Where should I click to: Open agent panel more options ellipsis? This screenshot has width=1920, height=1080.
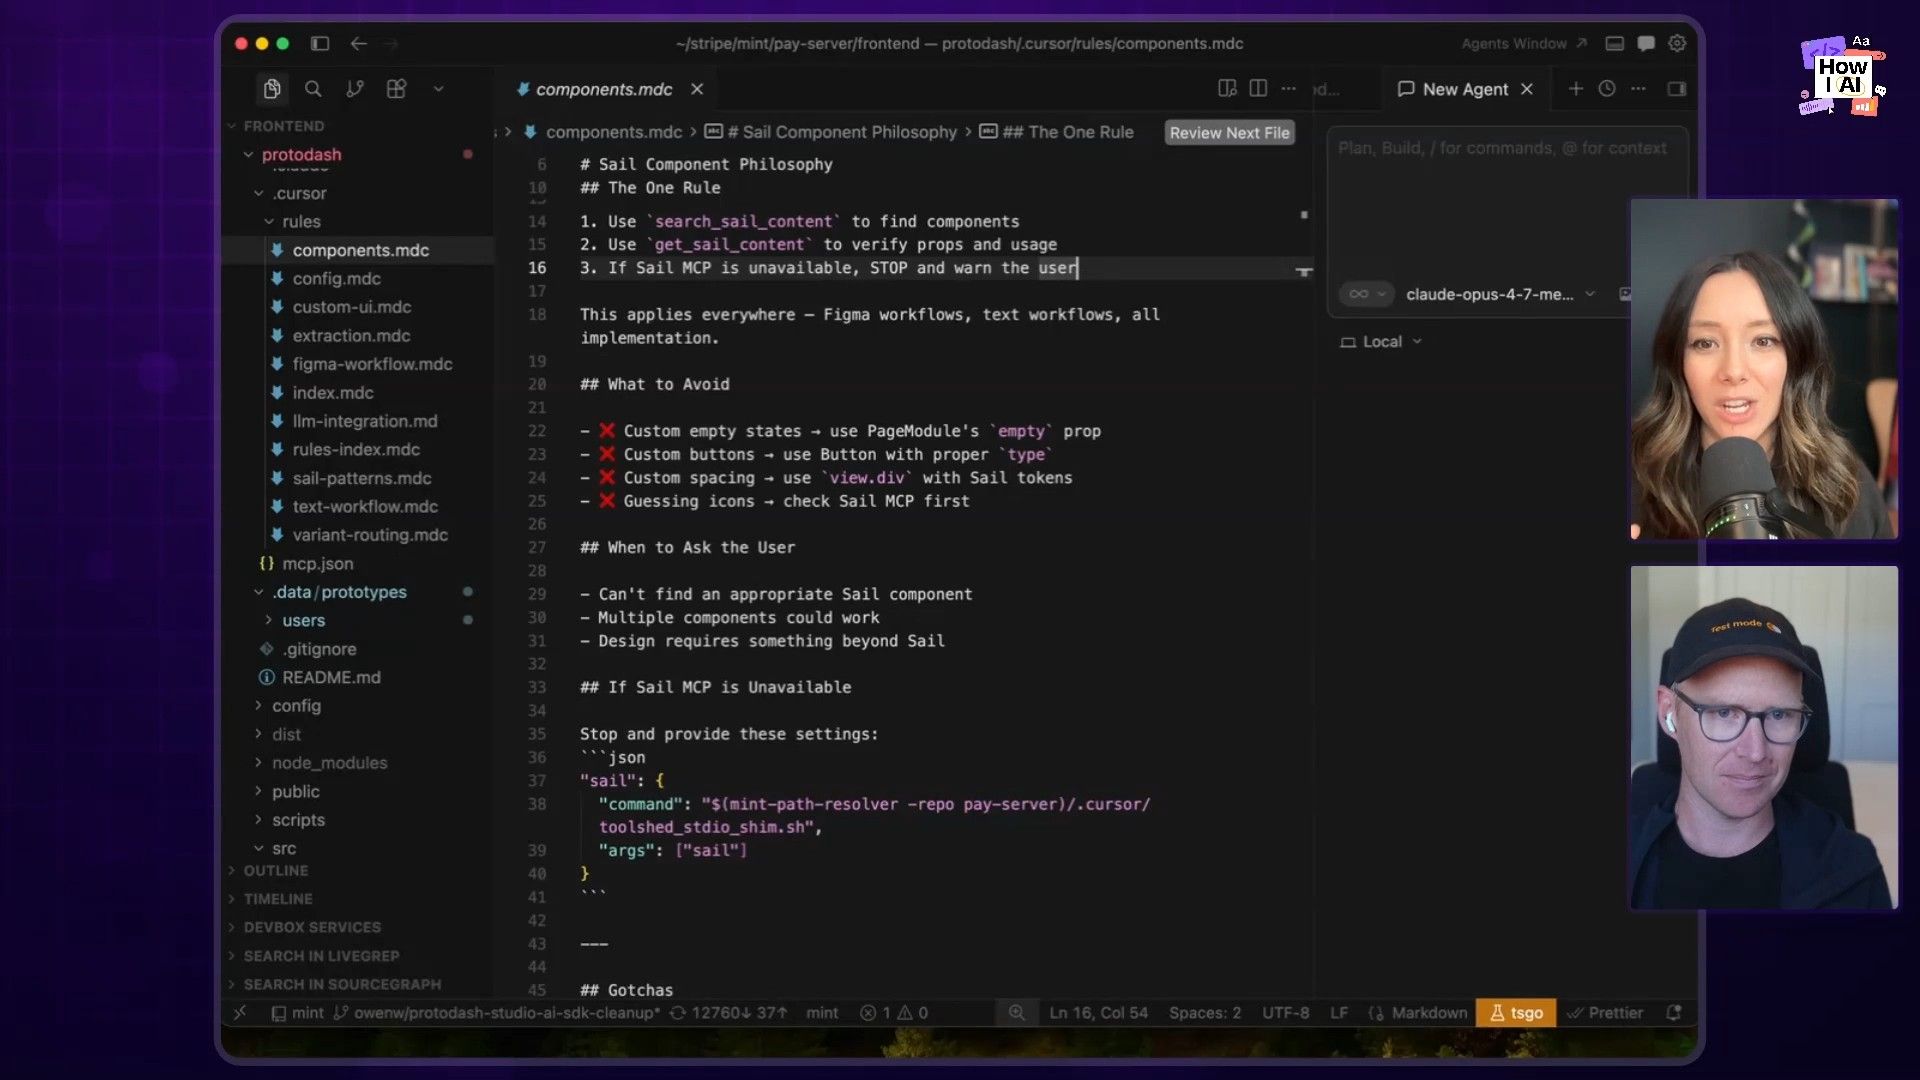pyautogui.click(x=1638, y=89)
